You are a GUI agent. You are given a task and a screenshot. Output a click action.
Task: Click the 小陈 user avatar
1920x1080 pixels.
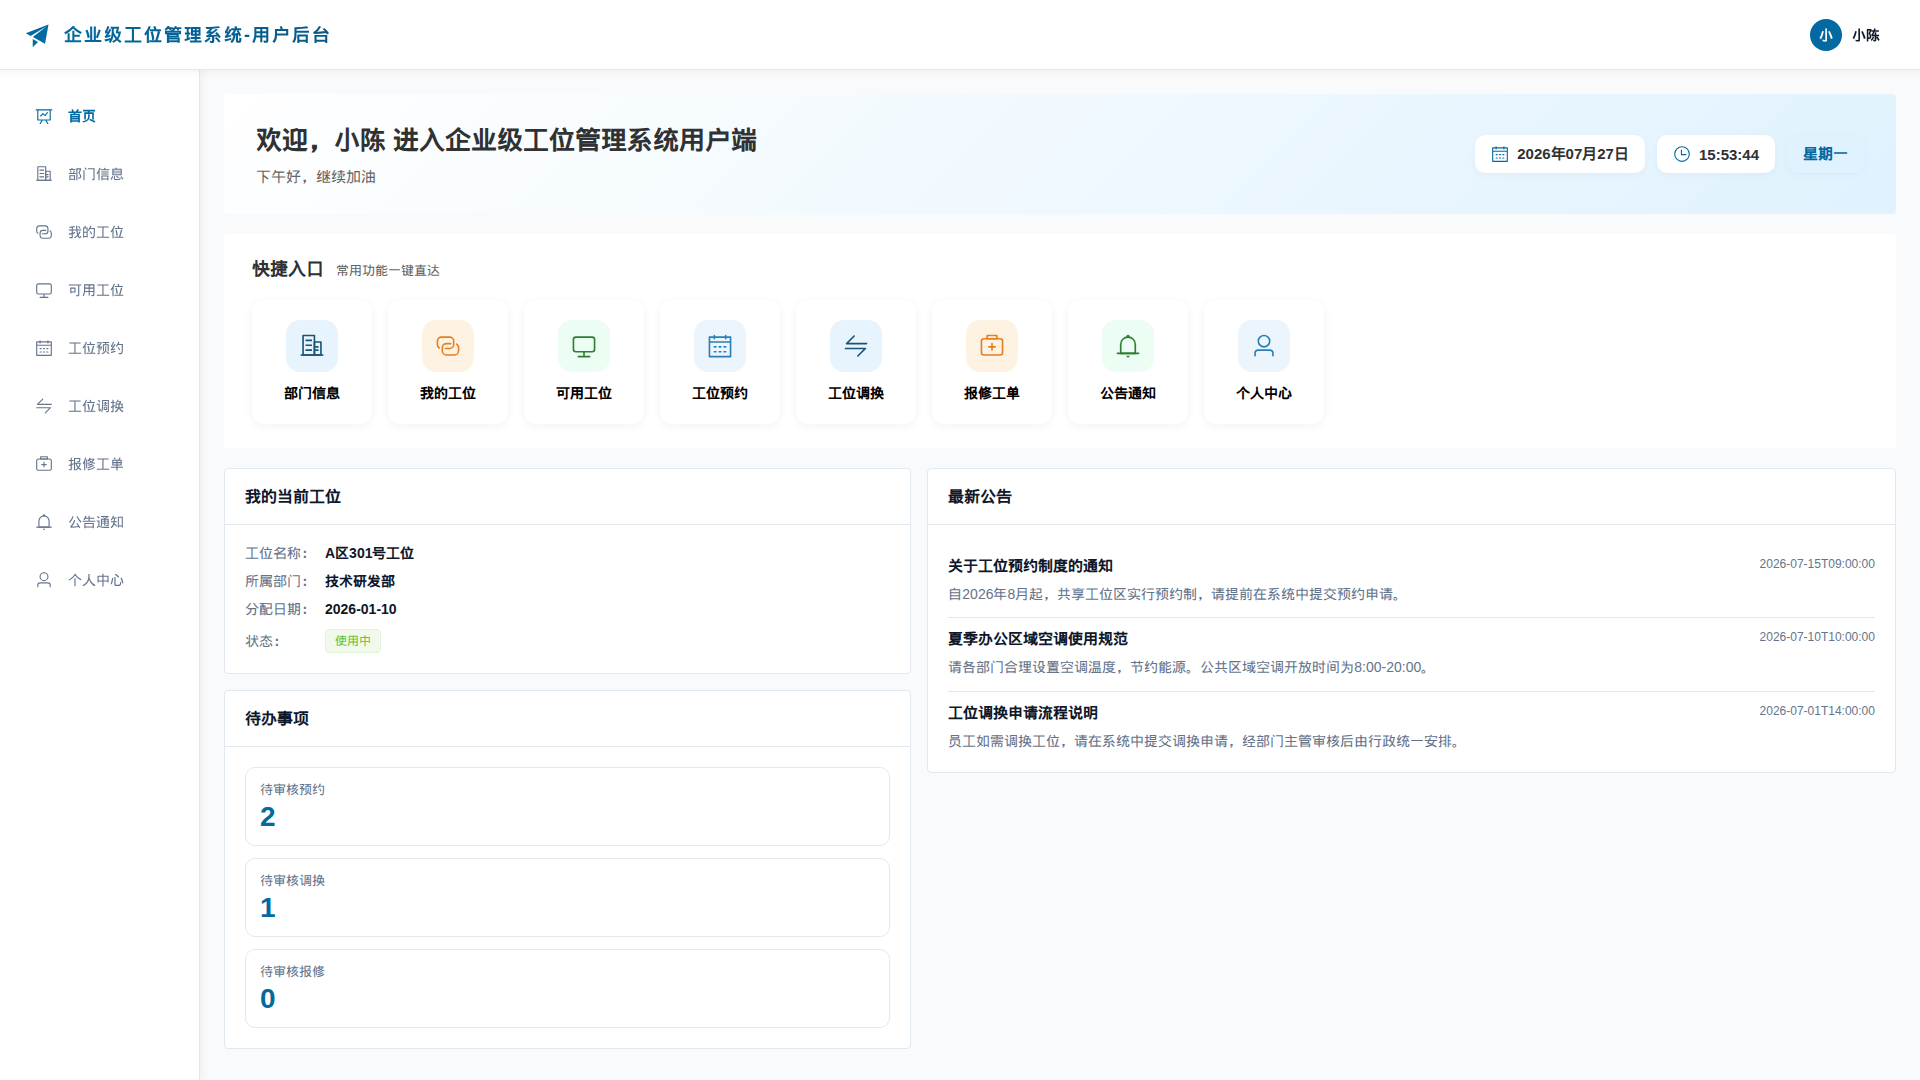tap(1826, 35)
